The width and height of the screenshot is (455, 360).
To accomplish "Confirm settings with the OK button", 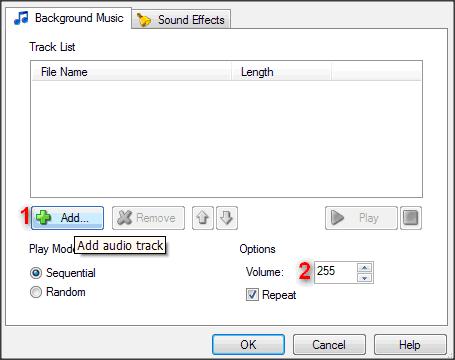I will pyautogui.click(x=248, y=345).
